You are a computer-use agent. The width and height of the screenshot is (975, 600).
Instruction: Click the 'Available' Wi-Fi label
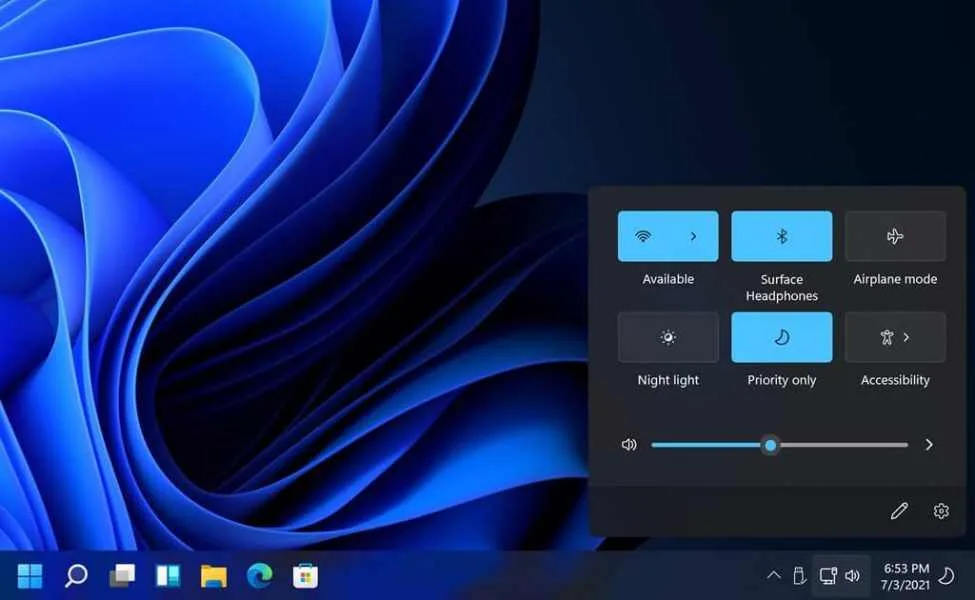pyautogui.click(x=668, y=279)
